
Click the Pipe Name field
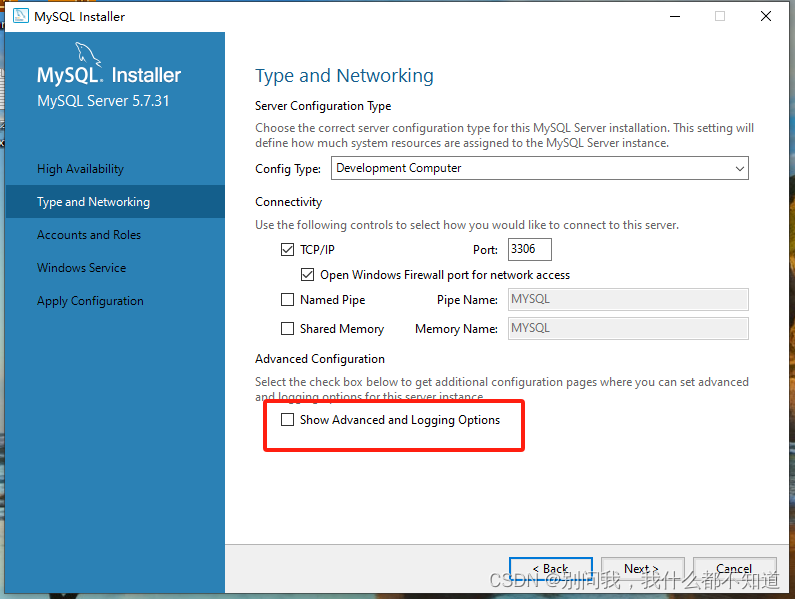click(628, 299)
